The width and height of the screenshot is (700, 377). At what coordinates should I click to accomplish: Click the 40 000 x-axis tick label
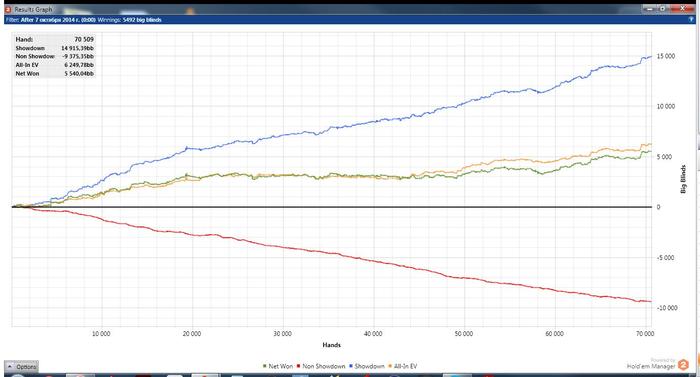[x=373, y=334]
